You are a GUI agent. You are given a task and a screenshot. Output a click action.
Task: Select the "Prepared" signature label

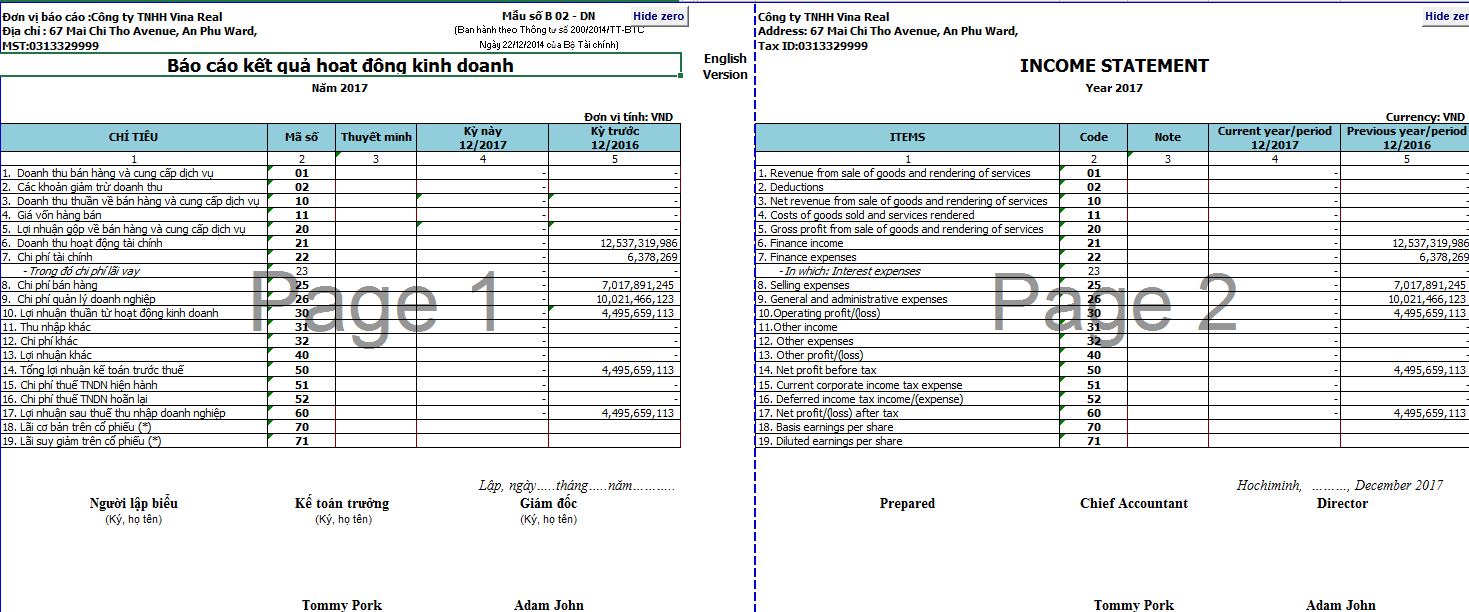point(907,504)
